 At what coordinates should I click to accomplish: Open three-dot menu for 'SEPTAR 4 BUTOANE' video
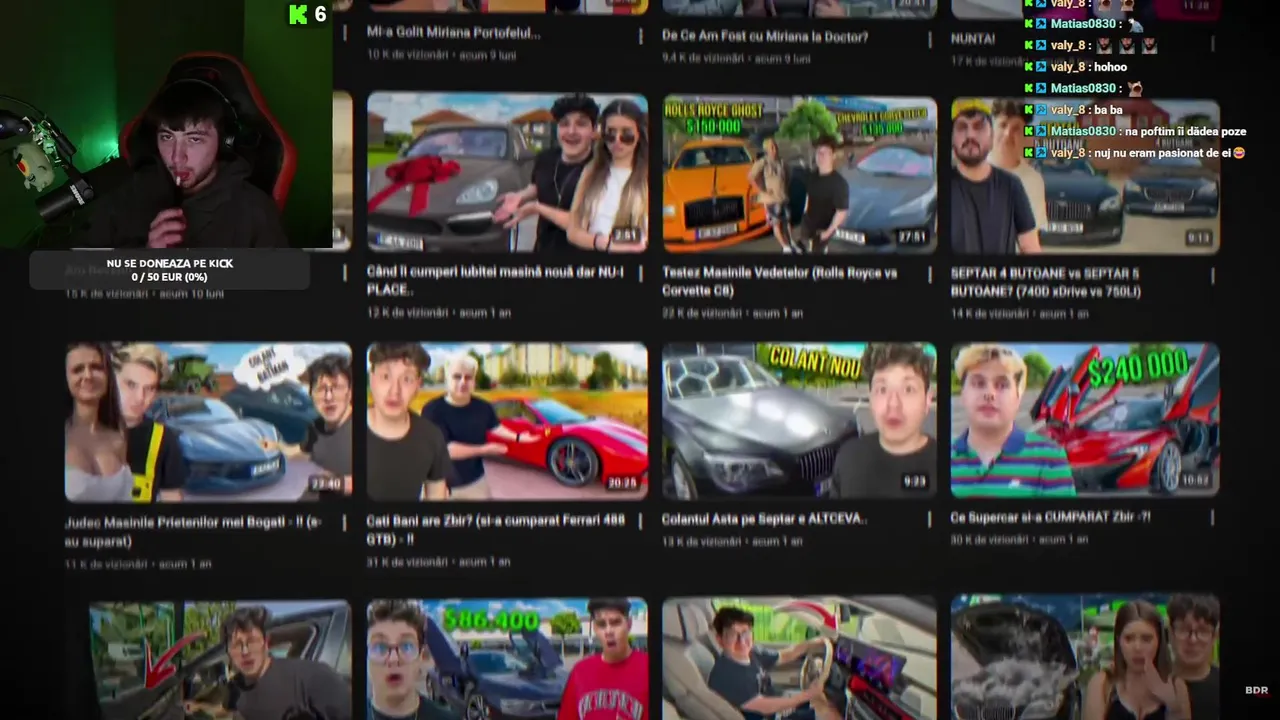1213,274
